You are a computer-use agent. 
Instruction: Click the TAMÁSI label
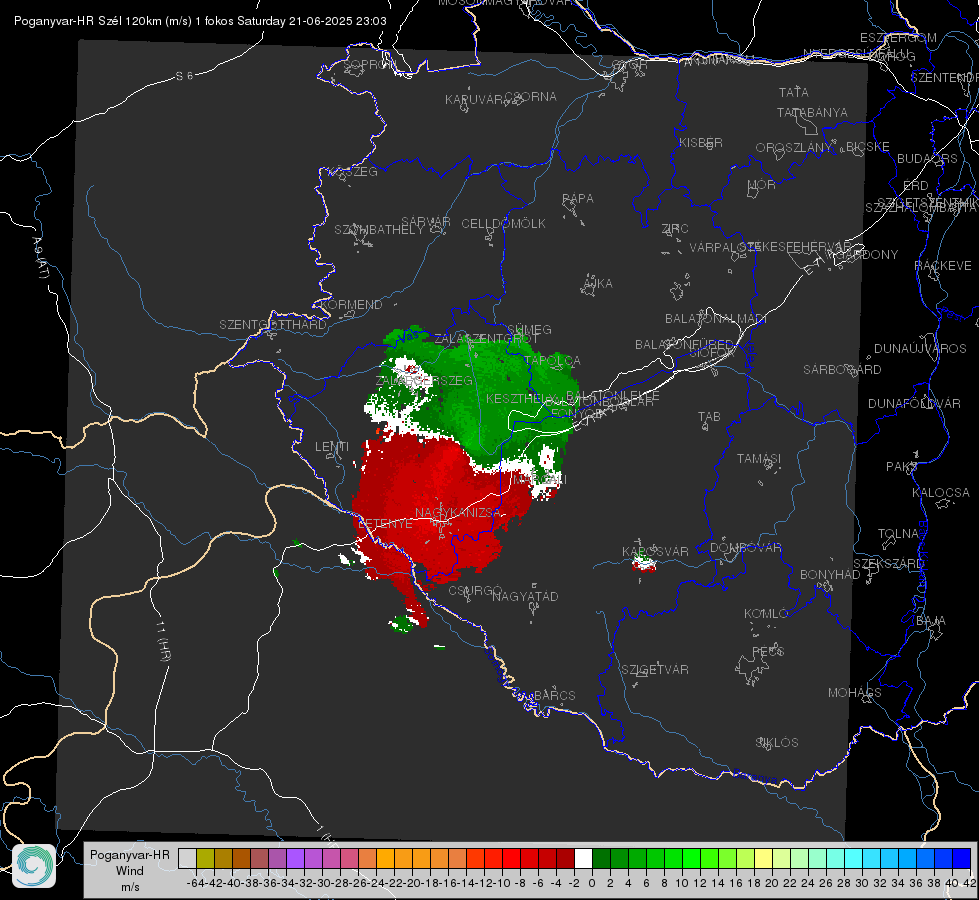click(759, 459)
